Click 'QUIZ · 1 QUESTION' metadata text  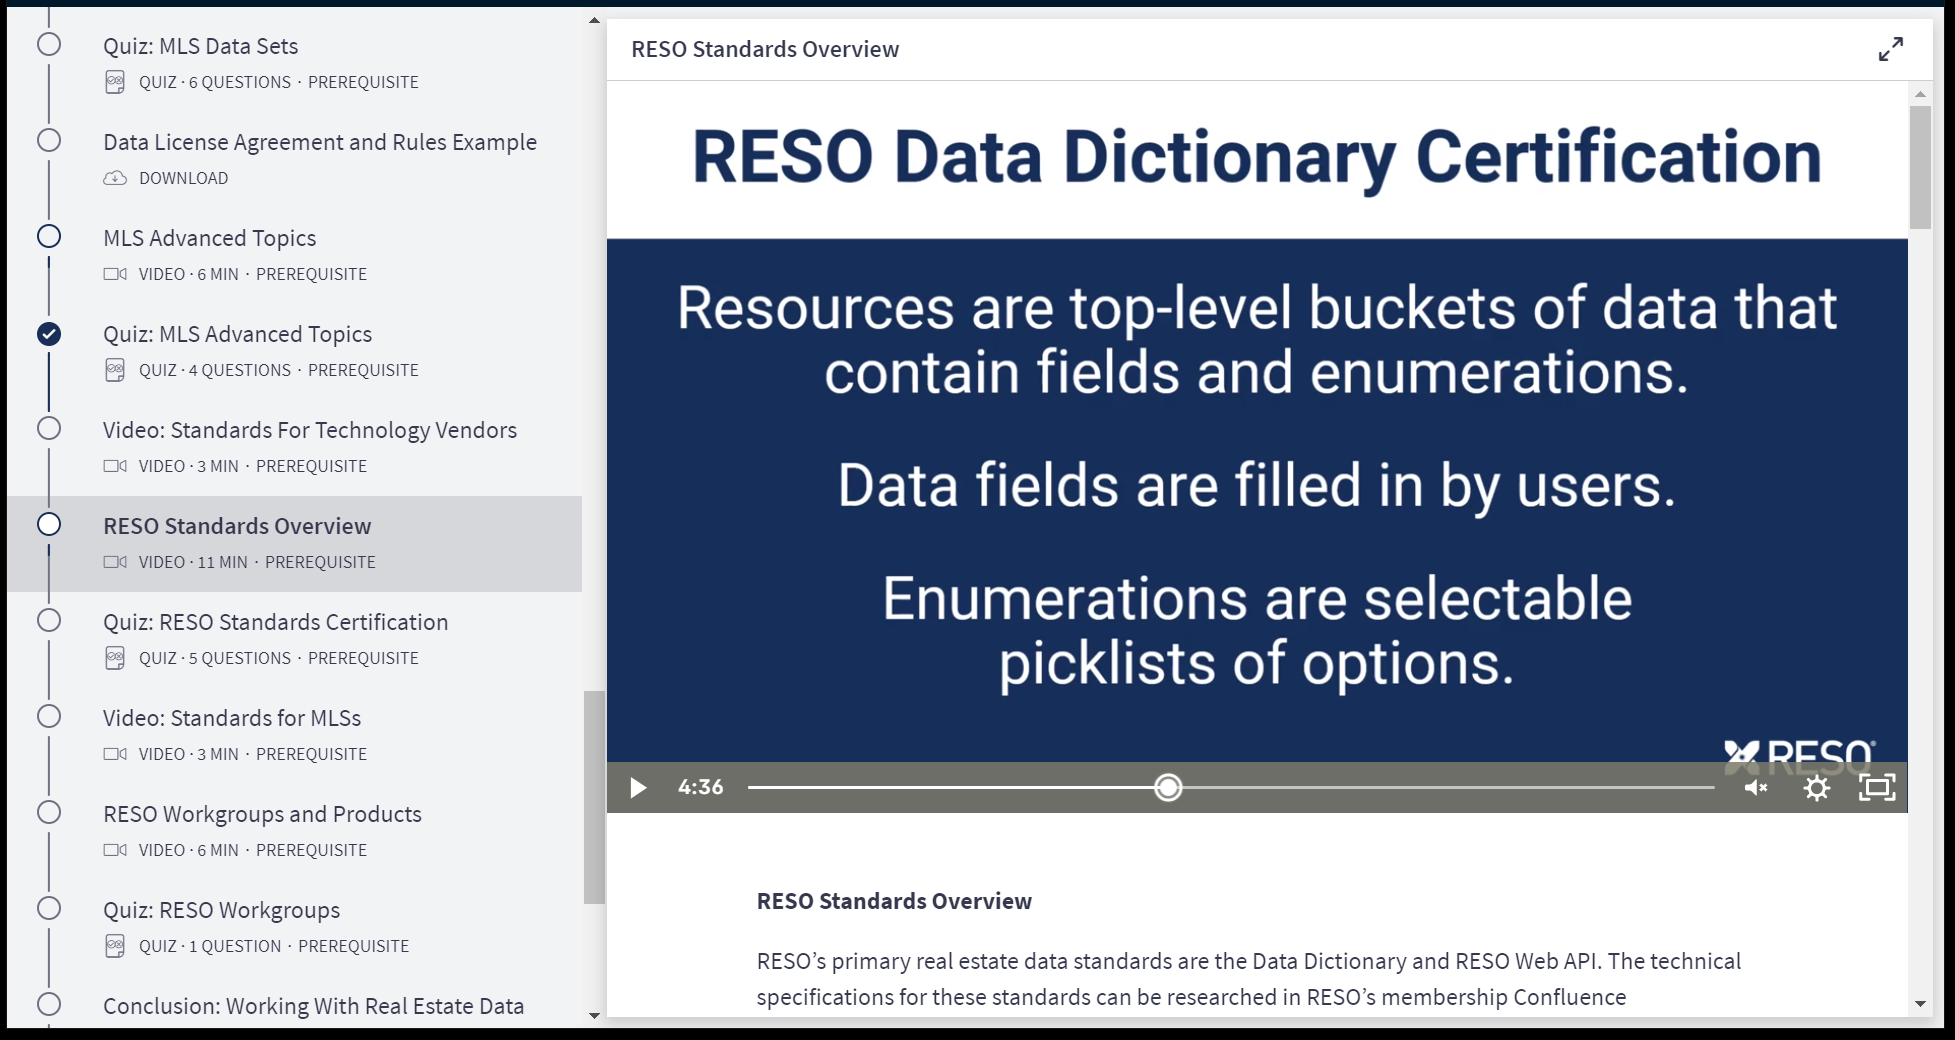pos(210,946)
